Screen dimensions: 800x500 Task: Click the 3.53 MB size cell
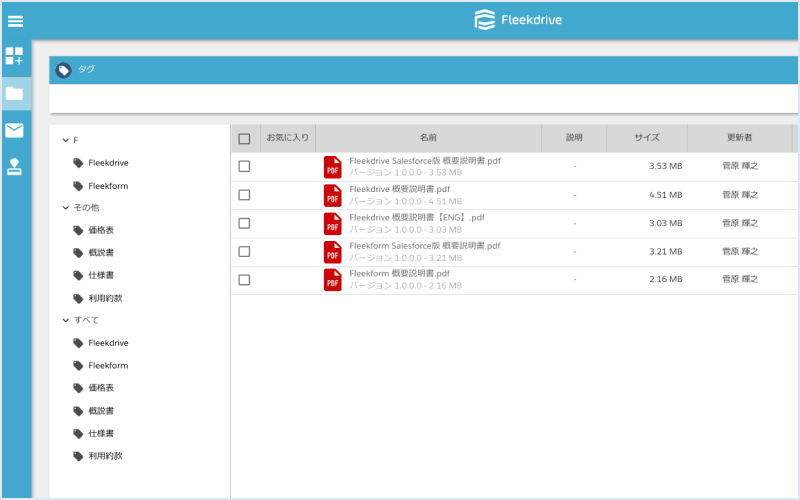tap(665, 166)
